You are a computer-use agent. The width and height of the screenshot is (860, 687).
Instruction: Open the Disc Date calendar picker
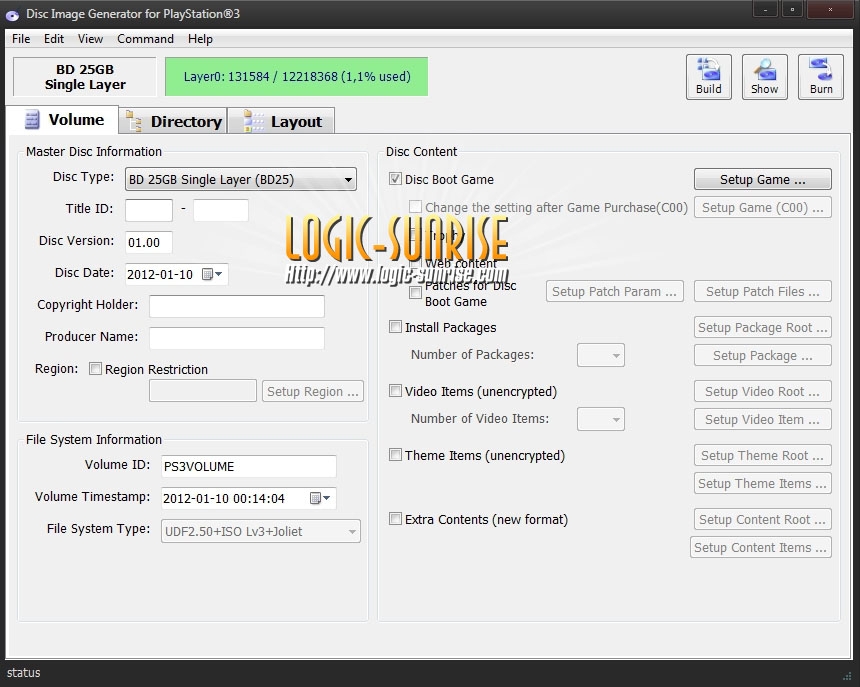(x=212, y=274)
